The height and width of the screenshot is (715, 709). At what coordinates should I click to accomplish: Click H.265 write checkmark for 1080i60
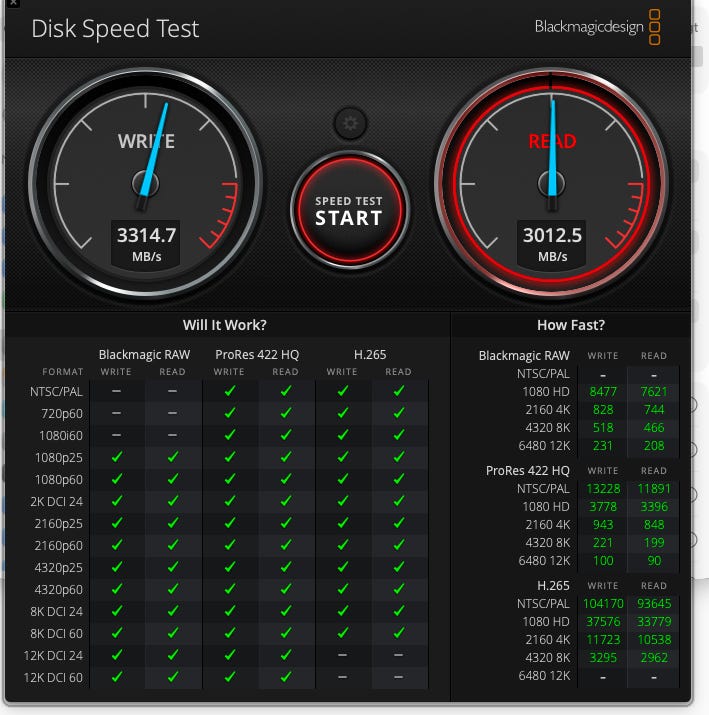(x=343, y=435)
